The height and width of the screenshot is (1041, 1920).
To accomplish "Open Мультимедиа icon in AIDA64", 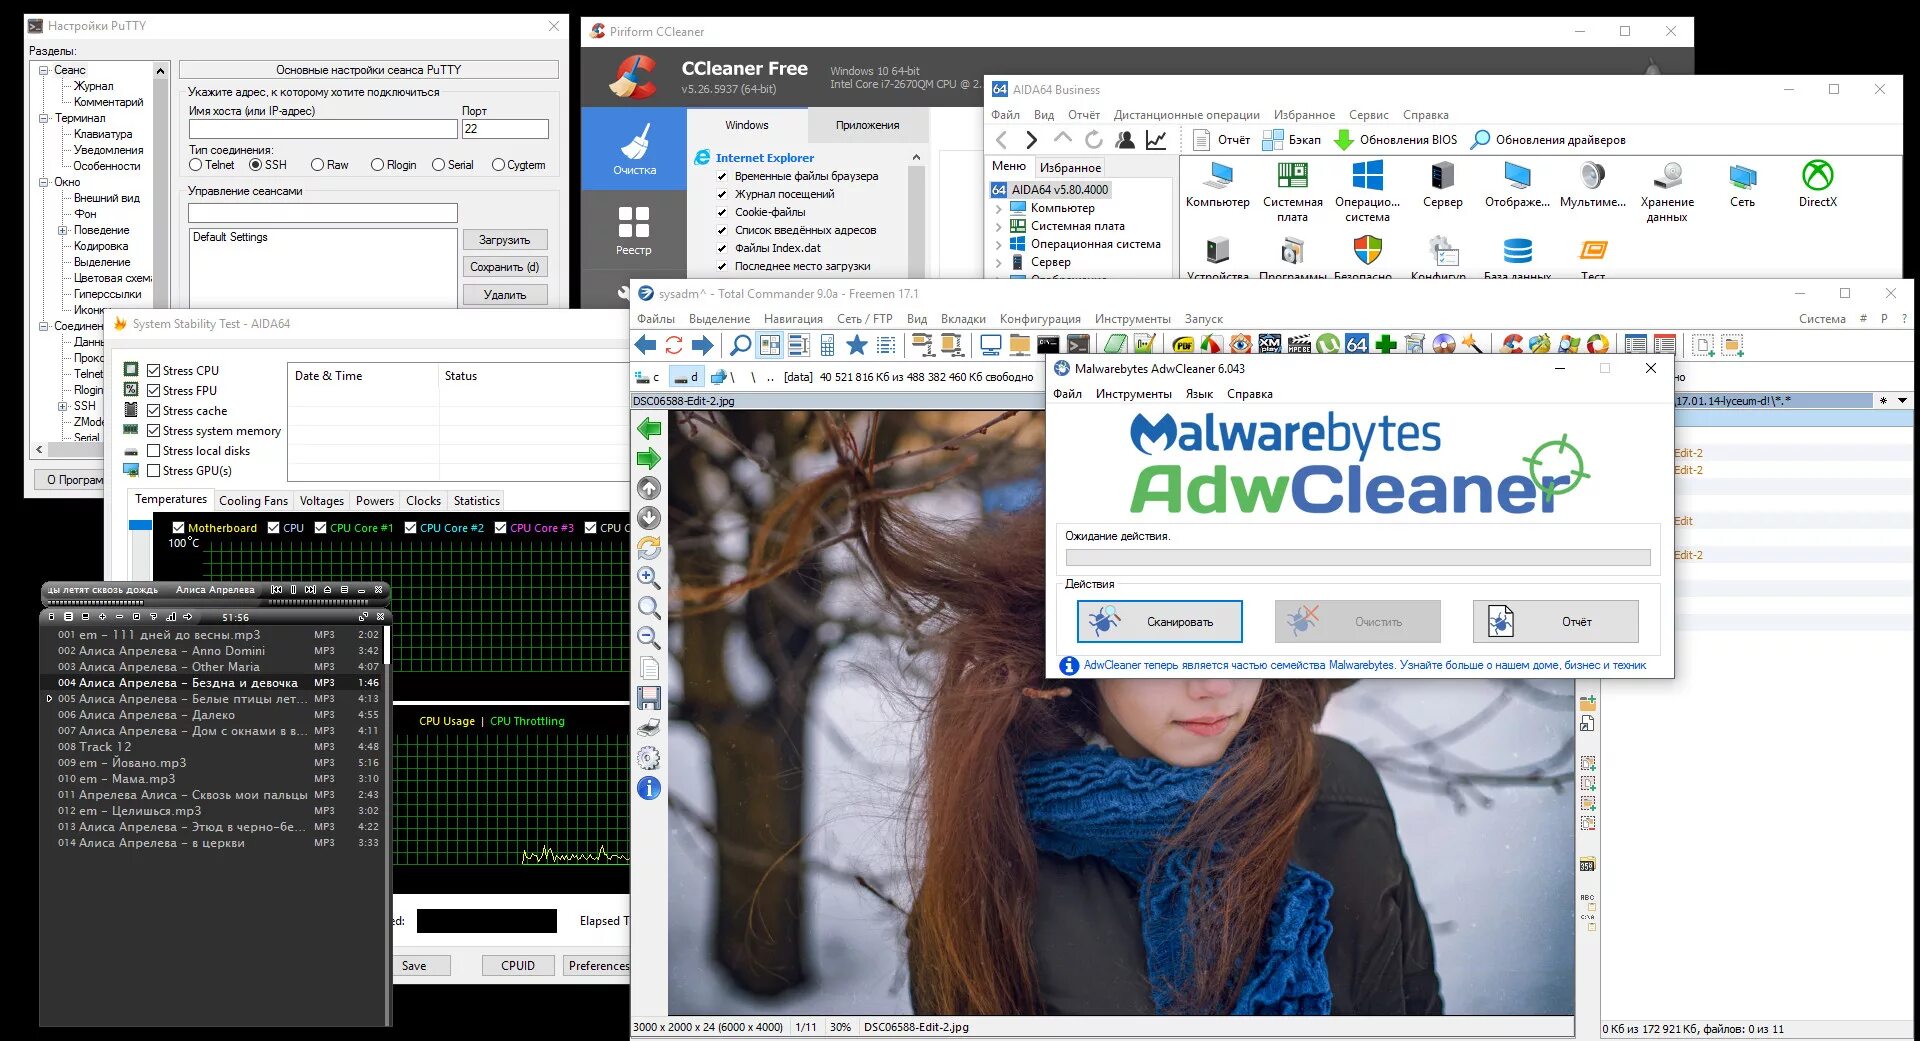I will point(1592,184).
